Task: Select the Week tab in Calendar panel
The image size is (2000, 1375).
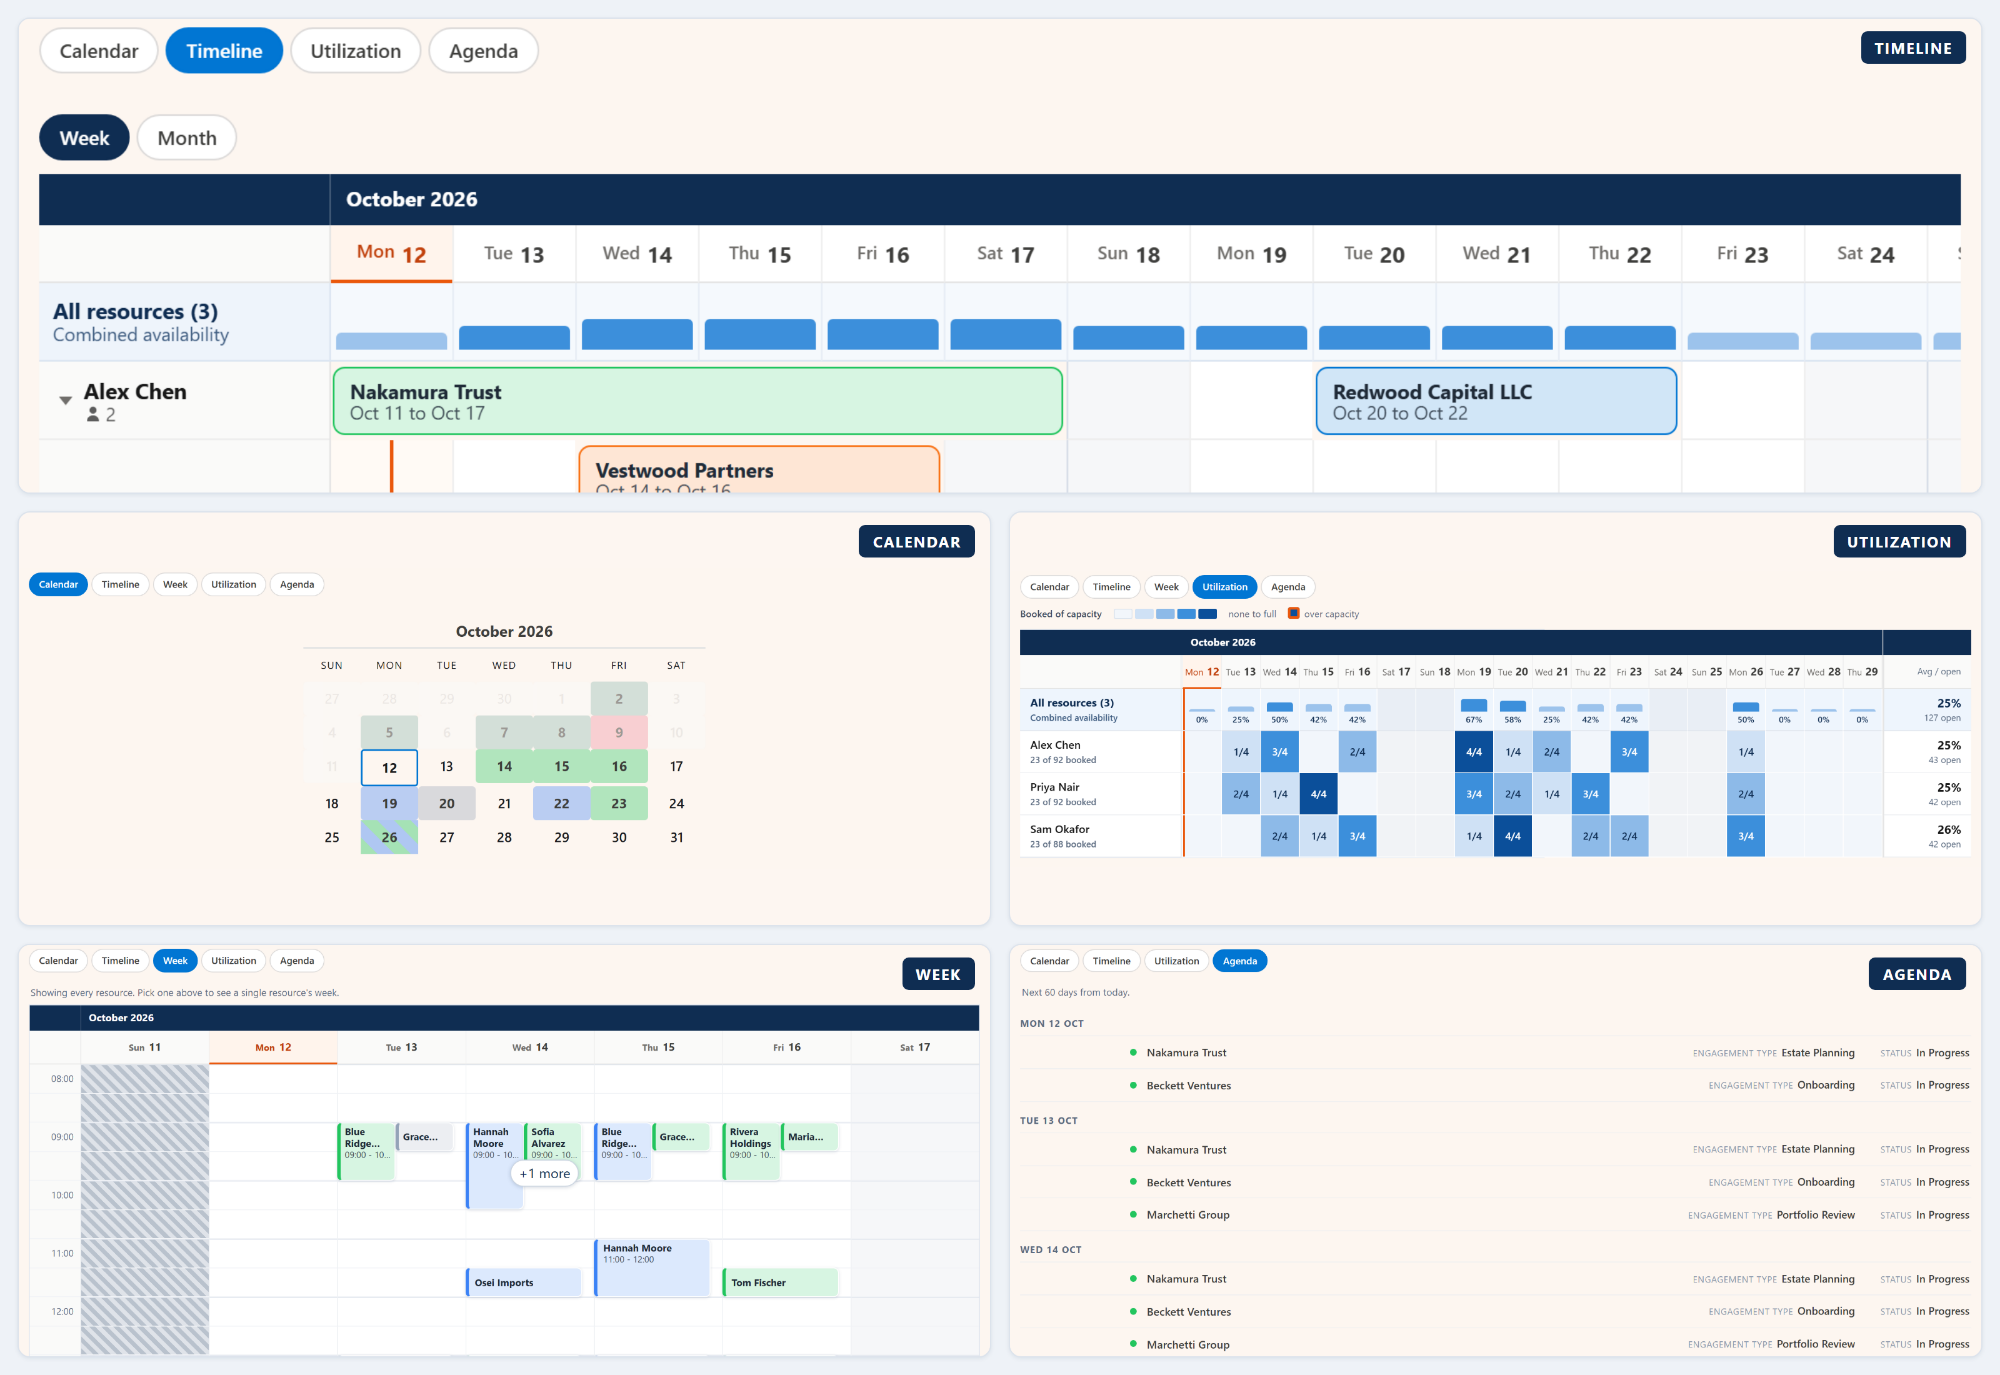Action: (175, 585)
